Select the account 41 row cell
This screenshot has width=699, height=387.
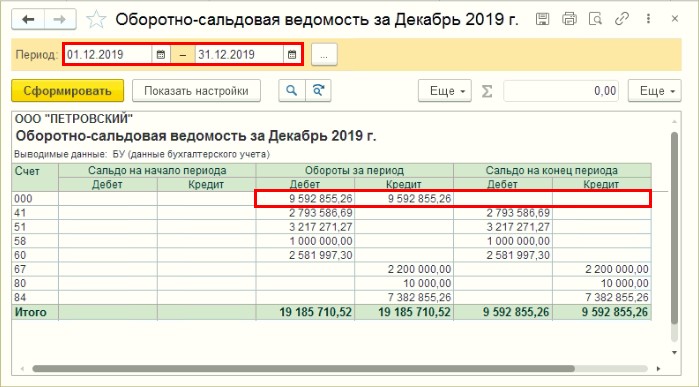coord(35,213)
